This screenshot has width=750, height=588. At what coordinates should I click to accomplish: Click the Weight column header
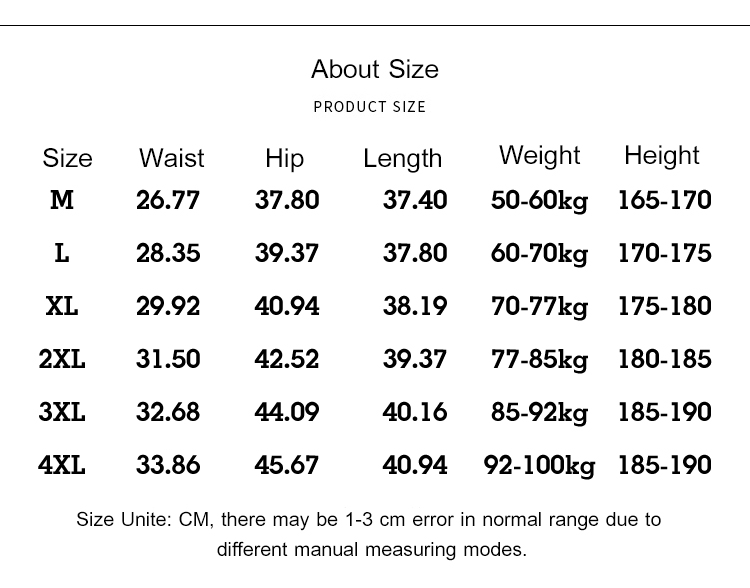tap(539, 155)
